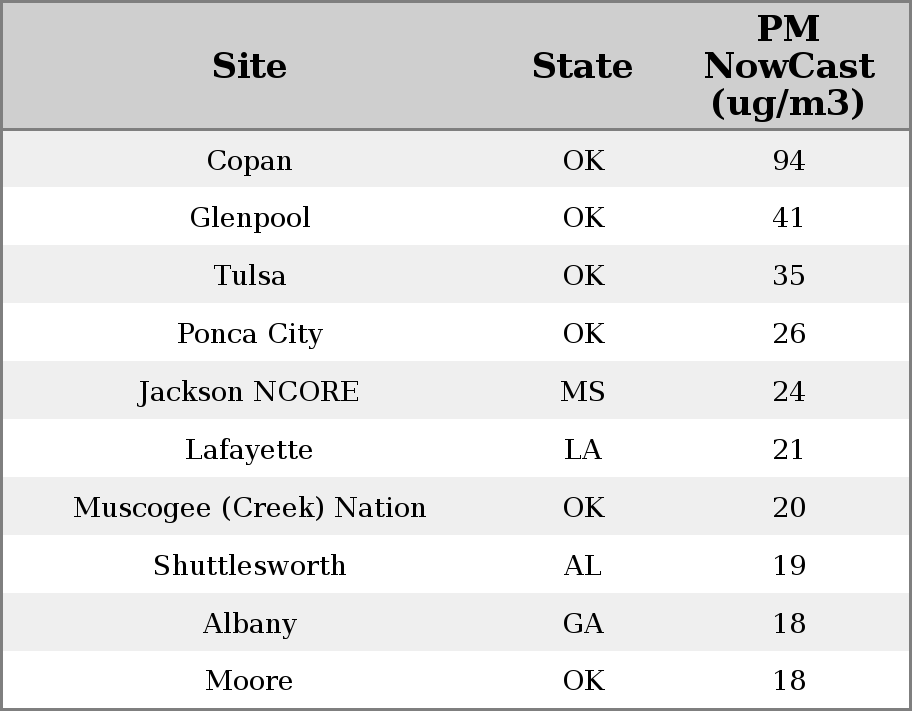Select the LA state cell
912x711 pixels.
pos(583,449)
